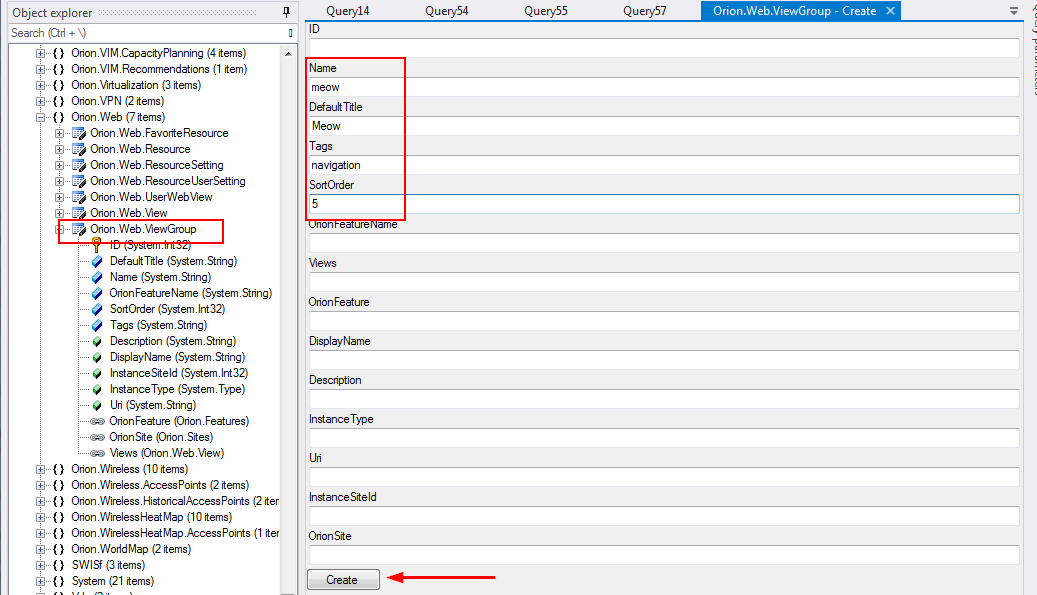This screenshot has height=595, width=1037.
Task: Switch to the Query14 tab
Action: tap(348, 11)
